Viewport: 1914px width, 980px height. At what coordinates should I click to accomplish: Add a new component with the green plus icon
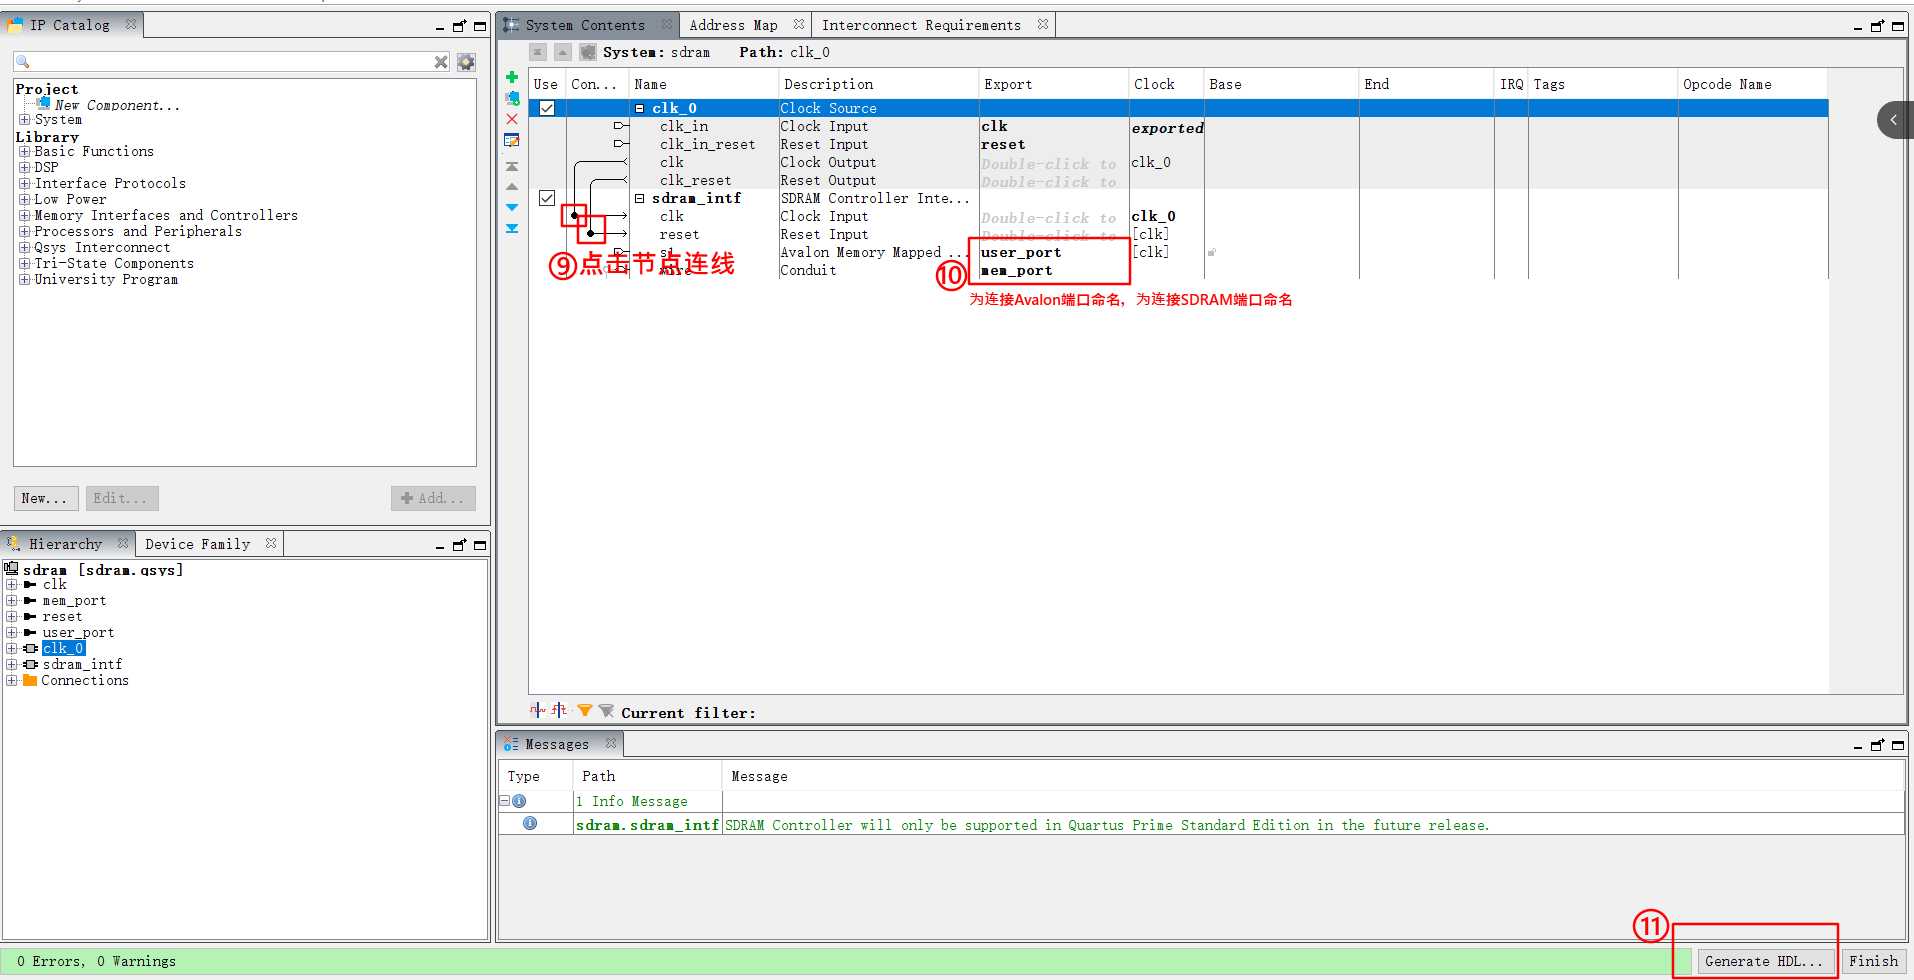pos(511,76)
